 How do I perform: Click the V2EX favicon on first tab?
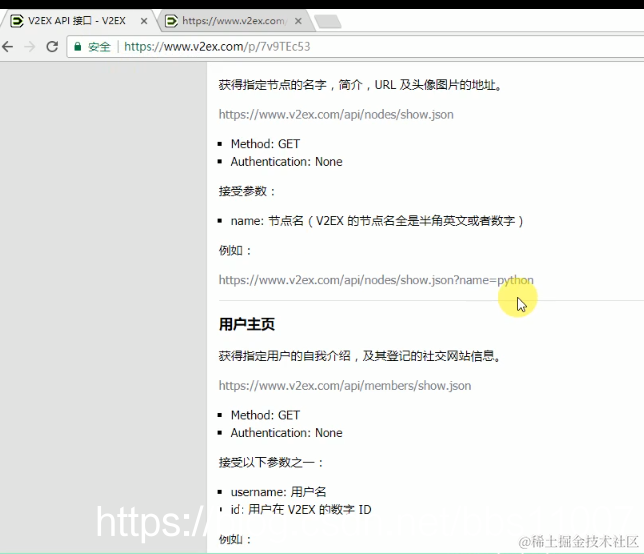tap(16, 21)
